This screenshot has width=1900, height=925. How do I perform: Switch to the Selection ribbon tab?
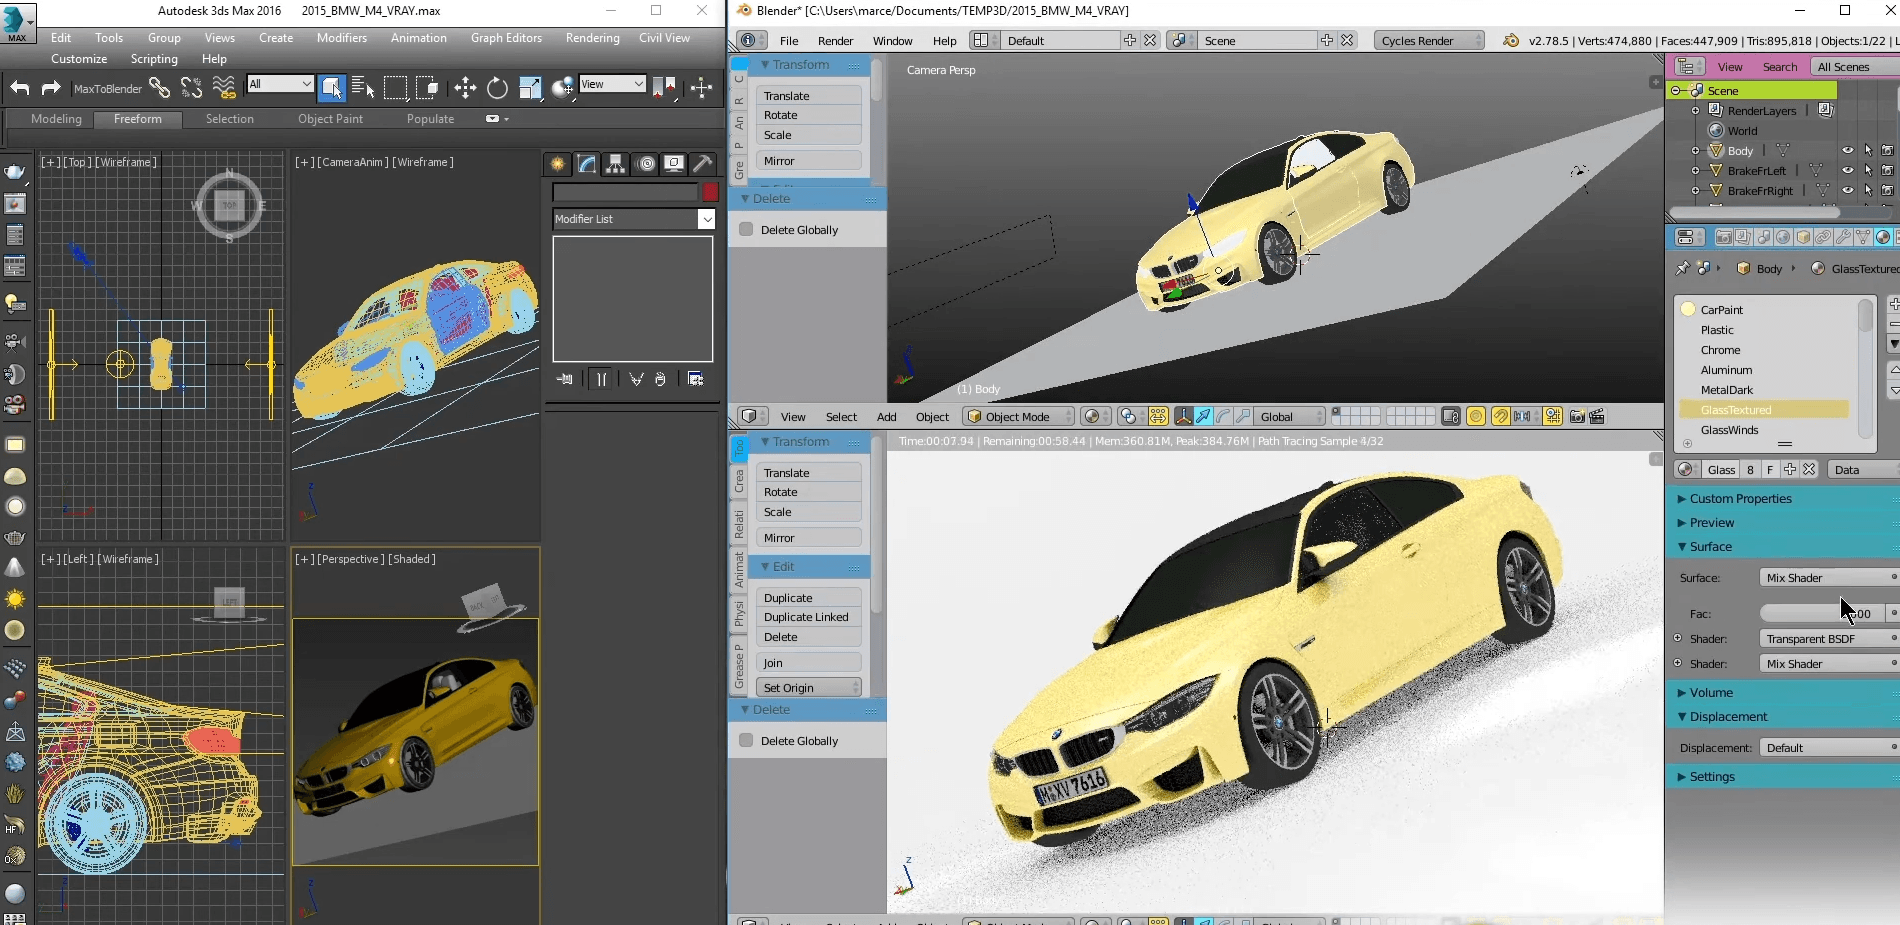229,119
